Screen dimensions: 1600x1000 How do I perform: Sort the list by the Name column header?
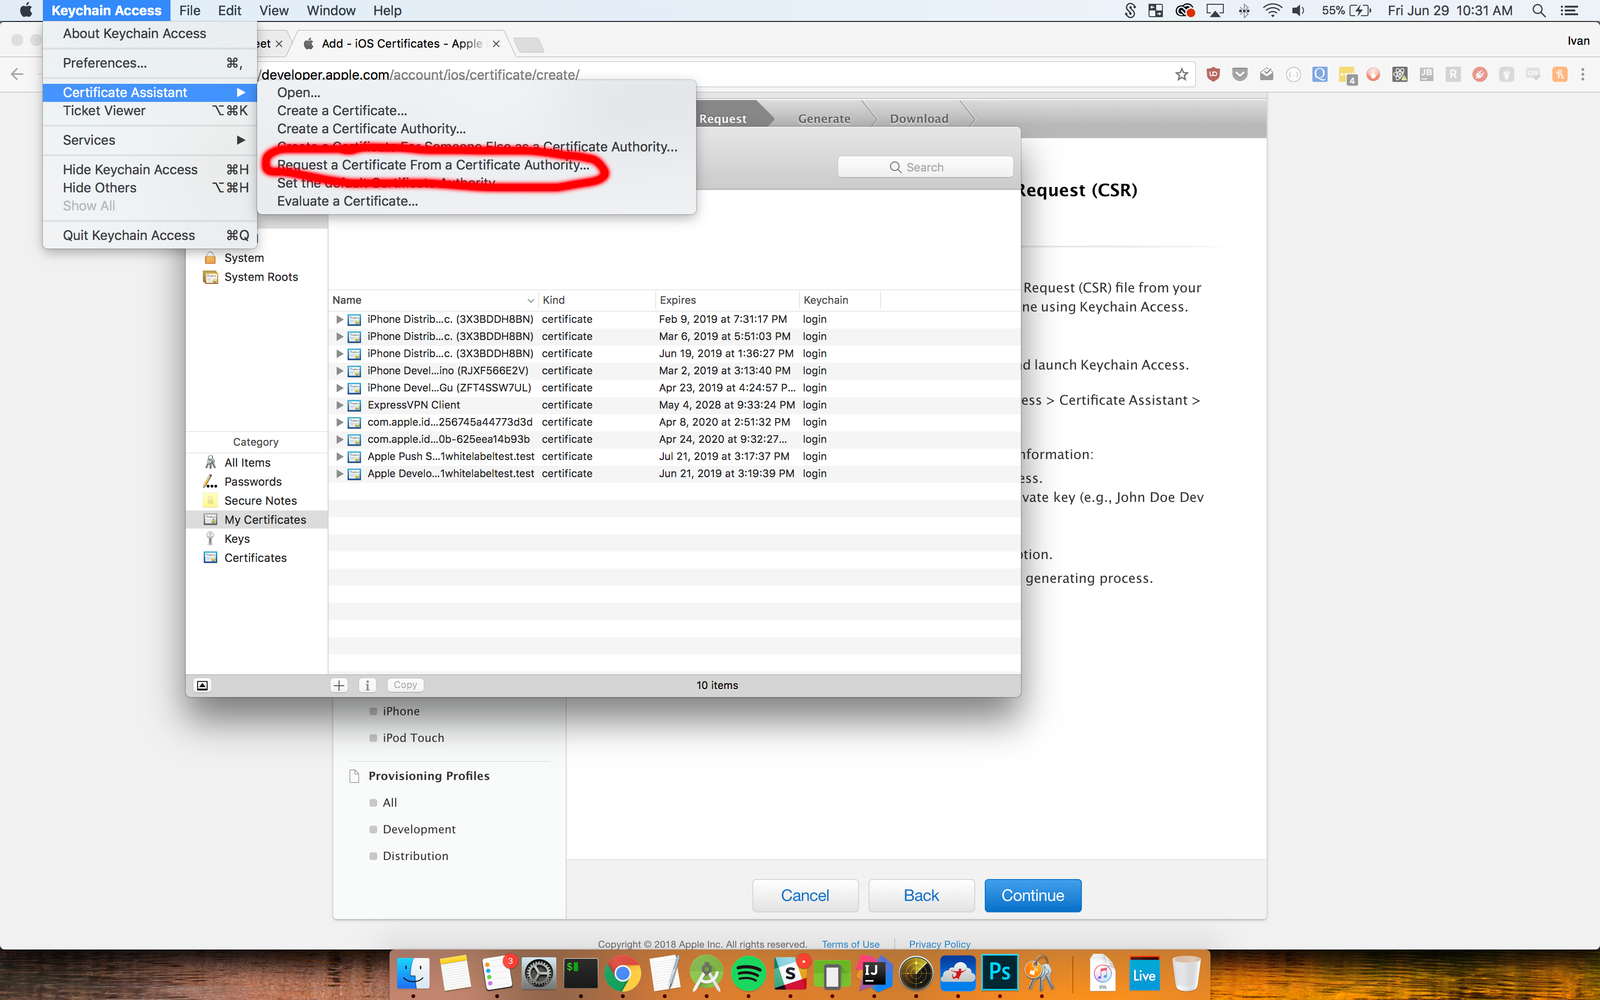433,300
